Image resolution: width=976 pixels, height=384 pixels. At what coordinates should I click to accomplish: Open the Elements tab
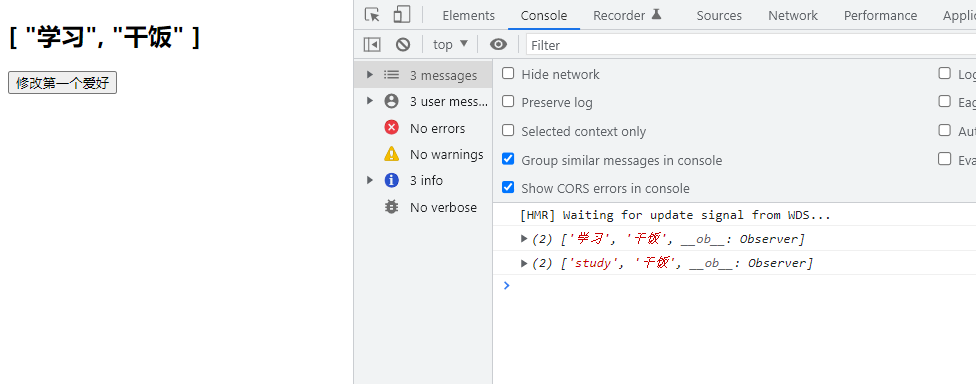pos(469,16)
